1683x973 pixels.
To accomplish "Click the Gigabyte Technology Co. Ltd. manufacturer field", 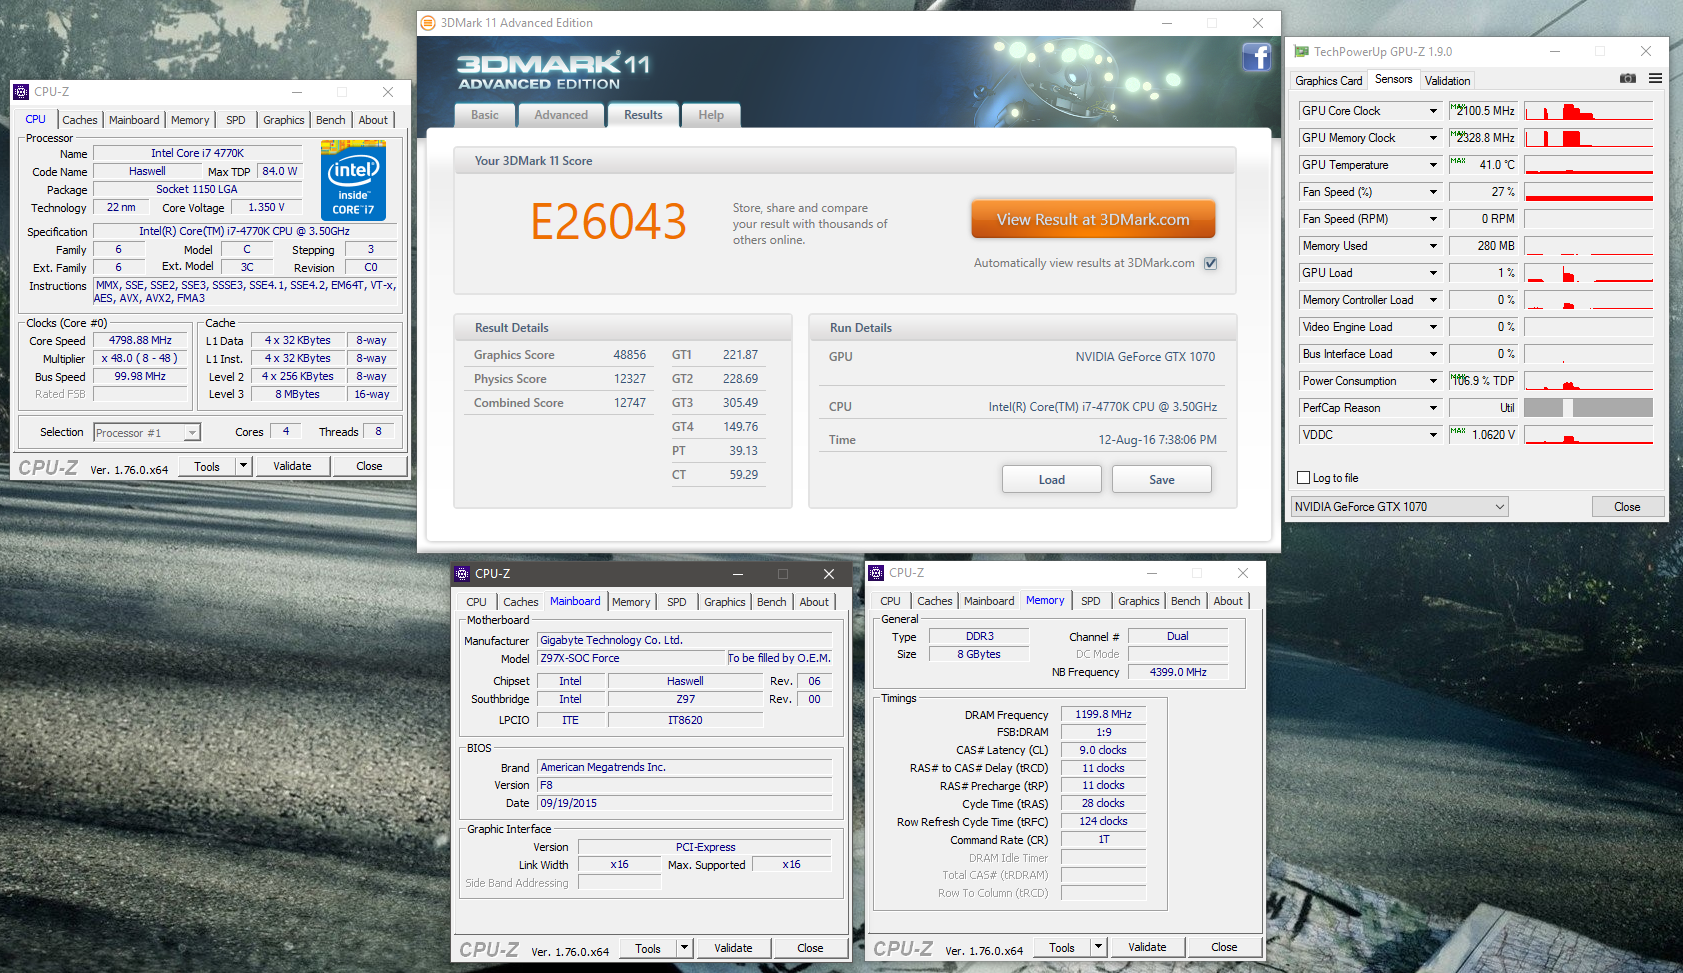I will pos(685,640).
